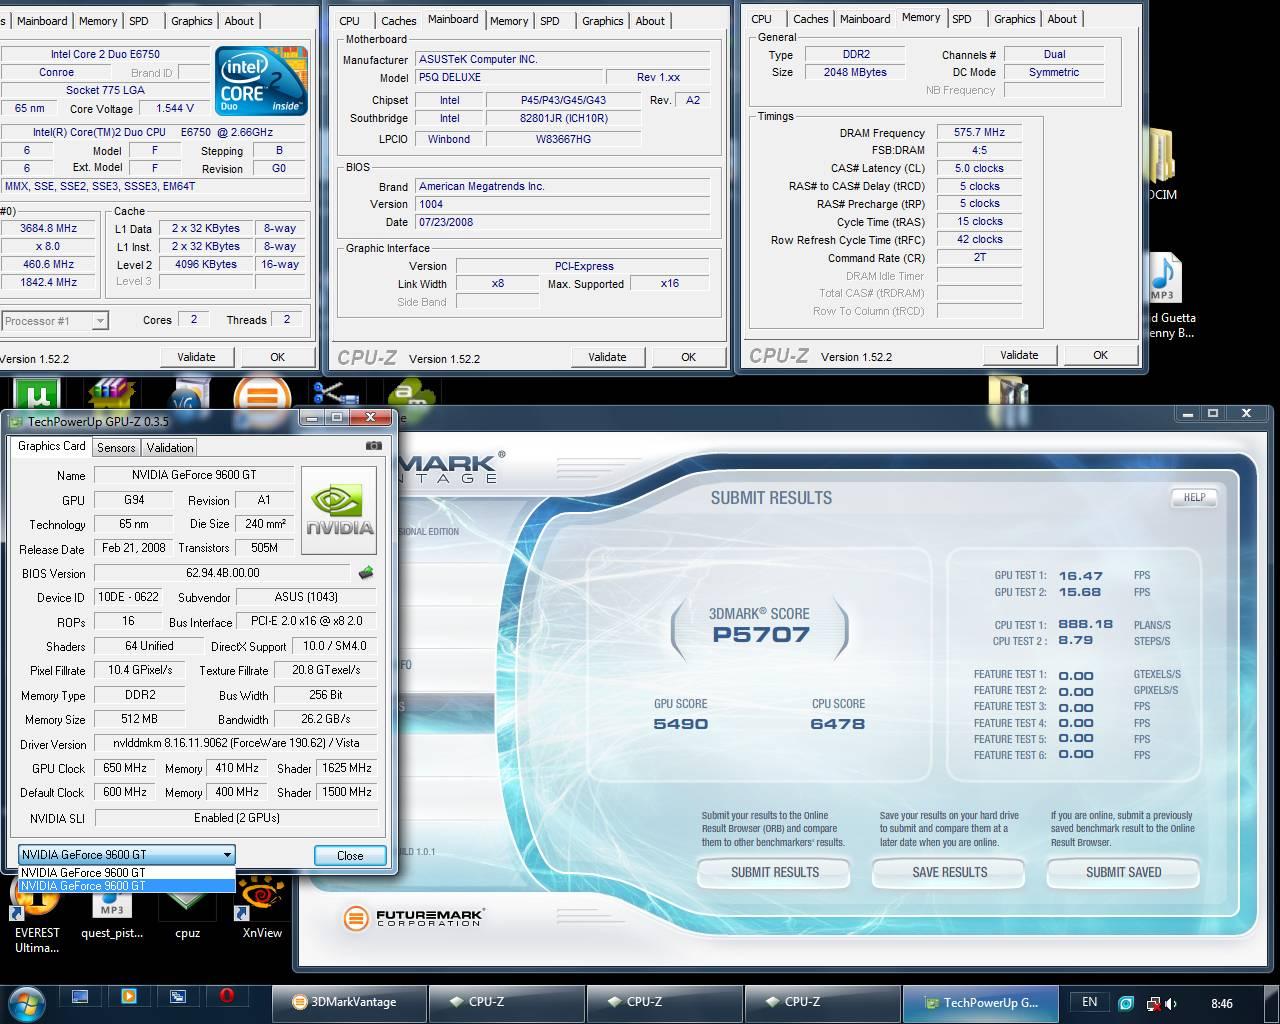The height and width of the screenshot is (1024, 1280).
Task: Click the Show Desktop quick launch icon
Action: (x=80, y=997)
